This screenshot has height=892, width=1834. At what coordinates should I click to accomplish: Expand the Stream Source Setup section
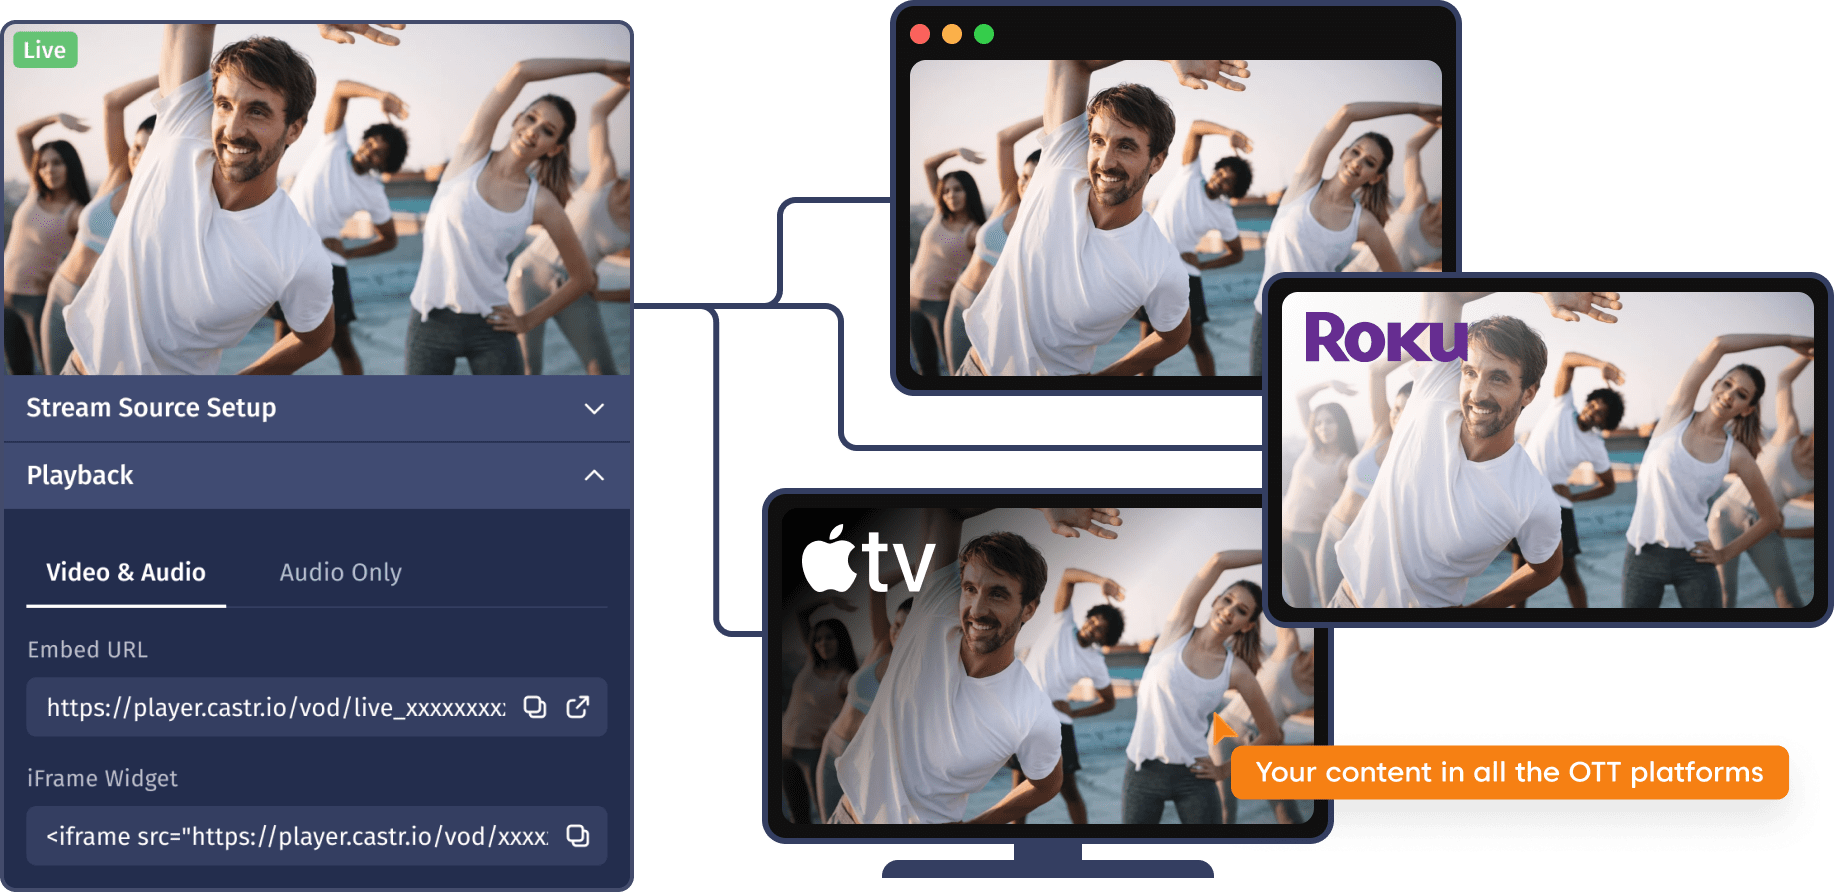click(317, 408)
